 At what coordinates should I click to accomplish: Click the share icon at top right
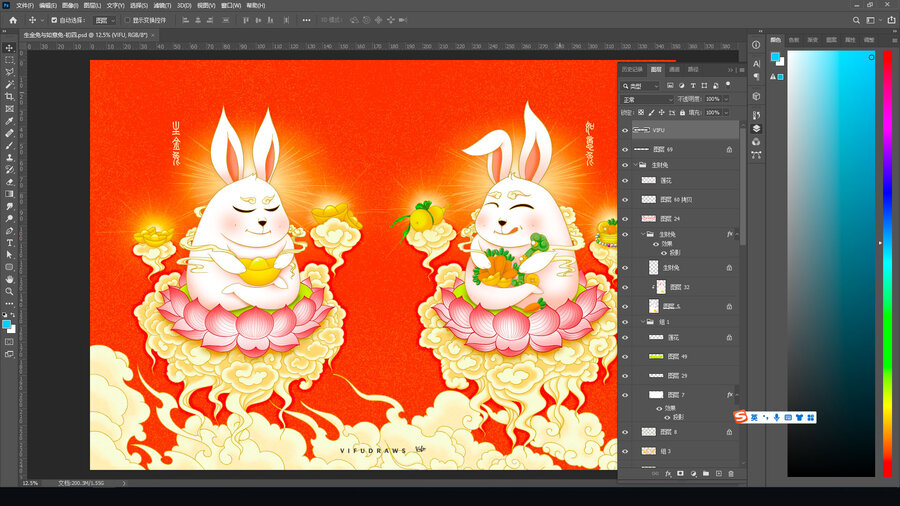[891, 20]
